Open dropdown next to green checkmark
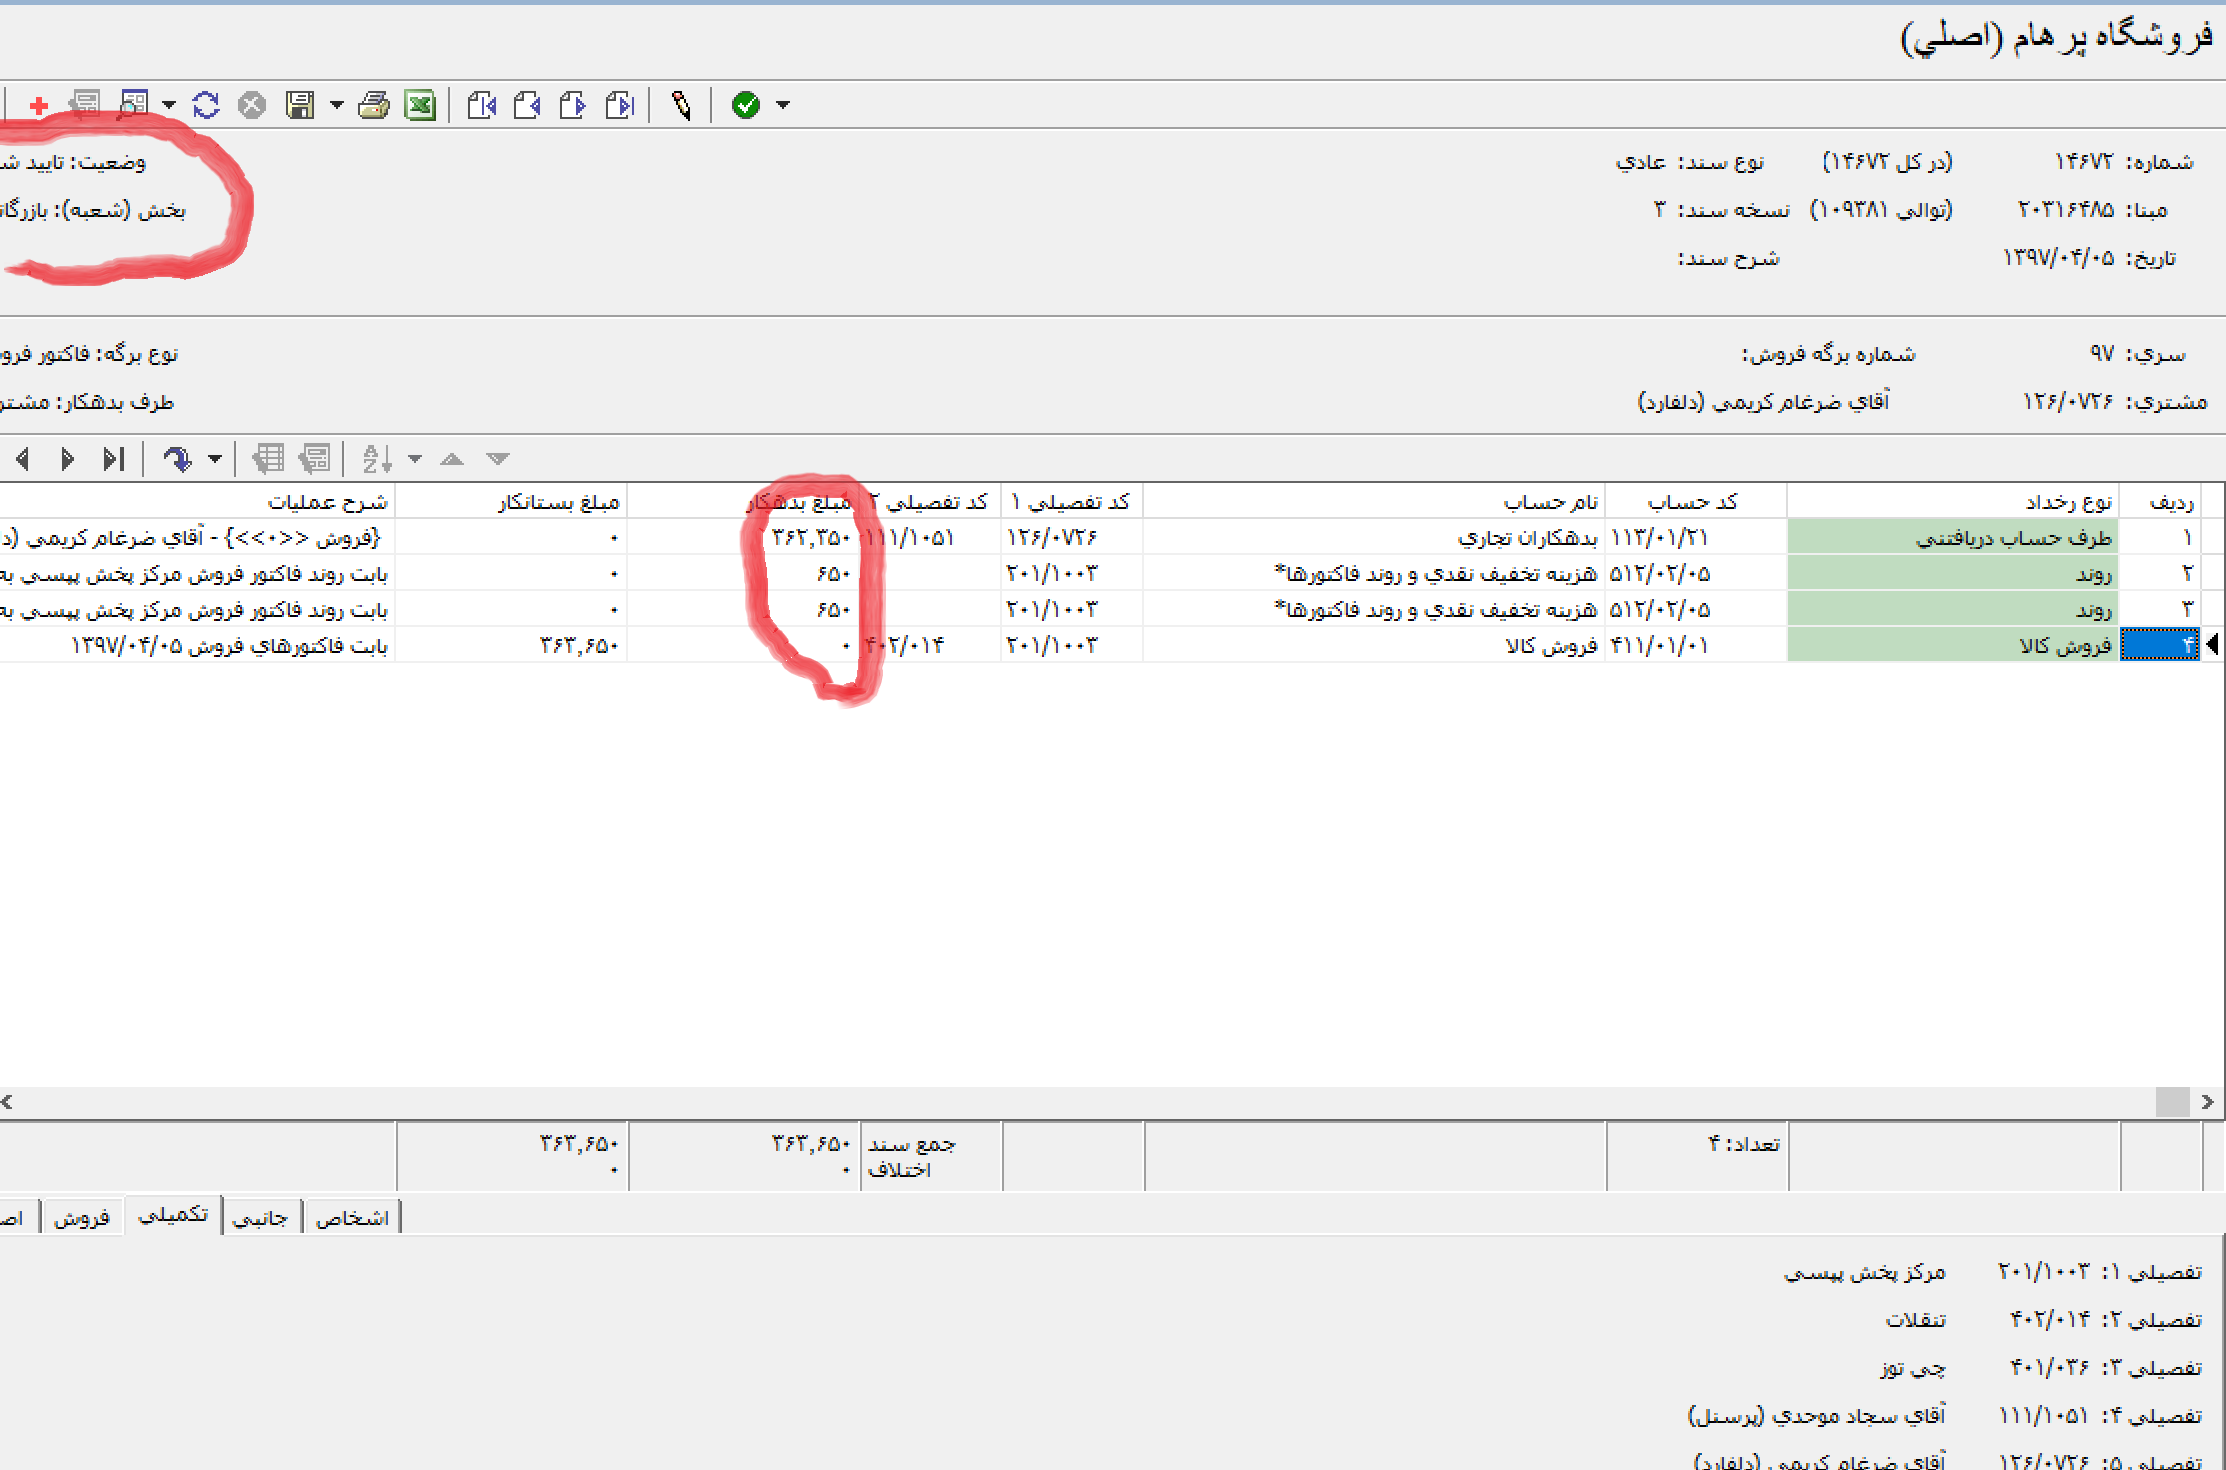 click(783, 105)
